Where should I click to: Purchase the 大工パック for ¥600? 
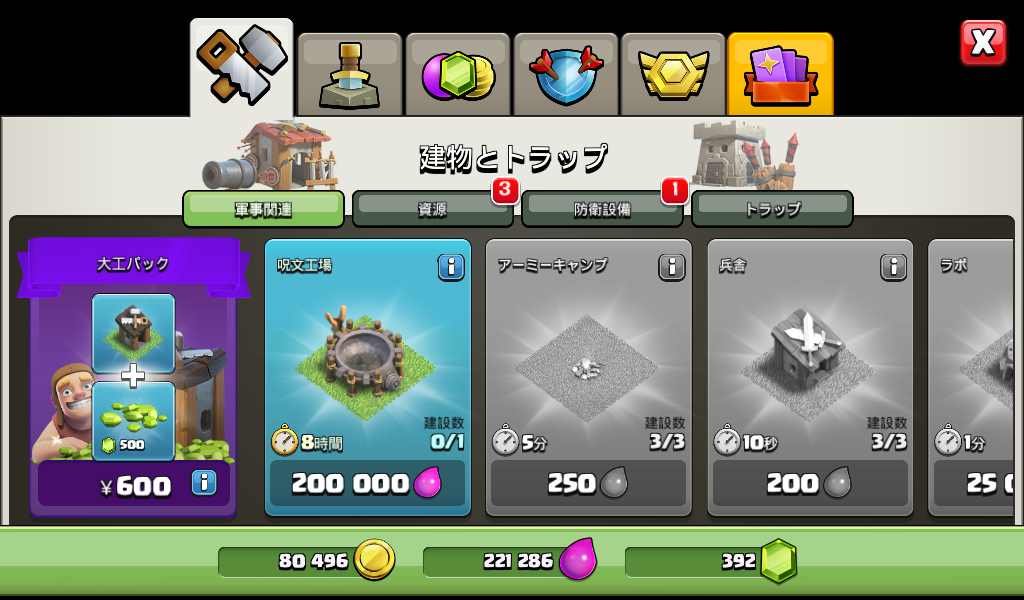tap(134, 484)
